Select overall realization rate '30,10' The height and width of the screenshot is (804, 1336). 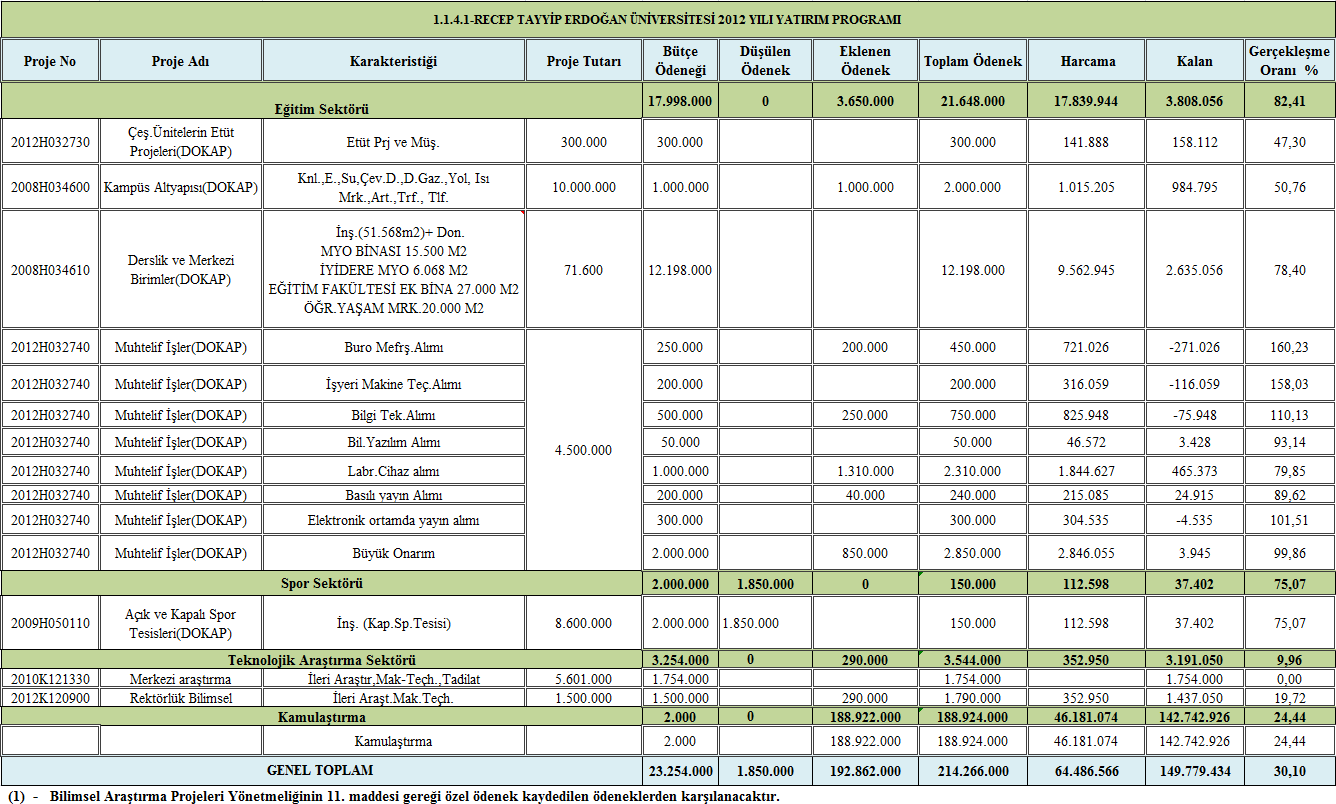pyautogui.click(x=1289, y=771)
